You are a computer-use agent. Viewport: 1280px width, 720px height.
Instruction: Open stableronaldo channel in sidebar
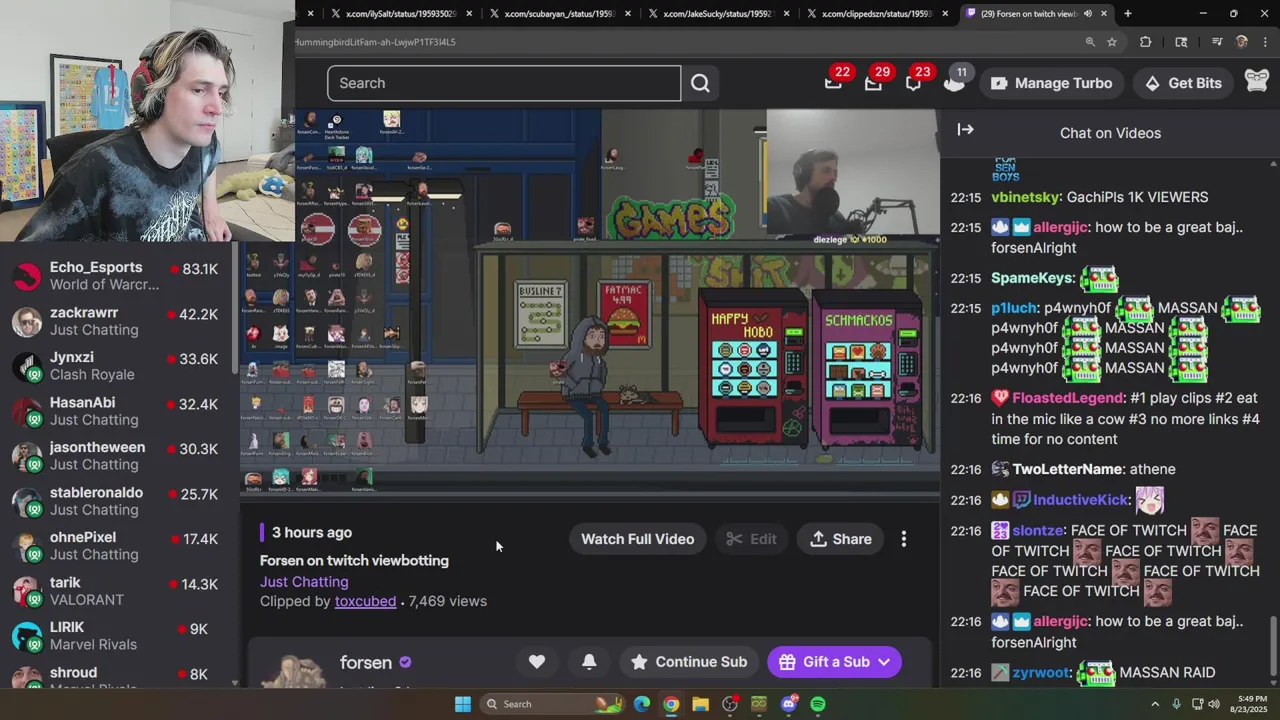118,501
